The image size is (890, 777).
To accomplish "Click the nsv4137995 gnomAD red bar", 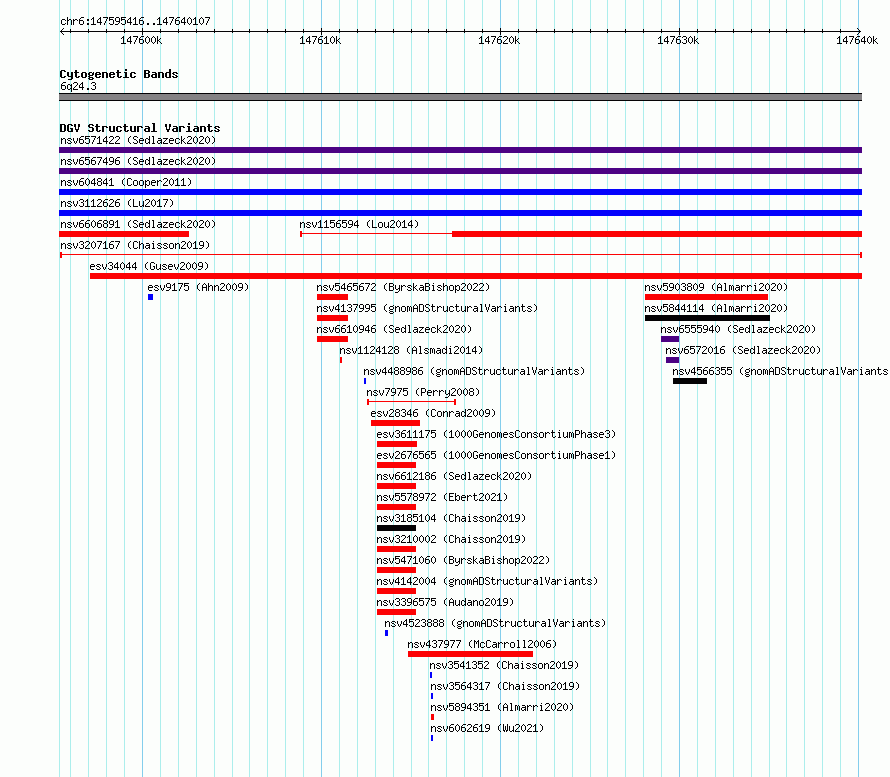I will click(332, 318).
